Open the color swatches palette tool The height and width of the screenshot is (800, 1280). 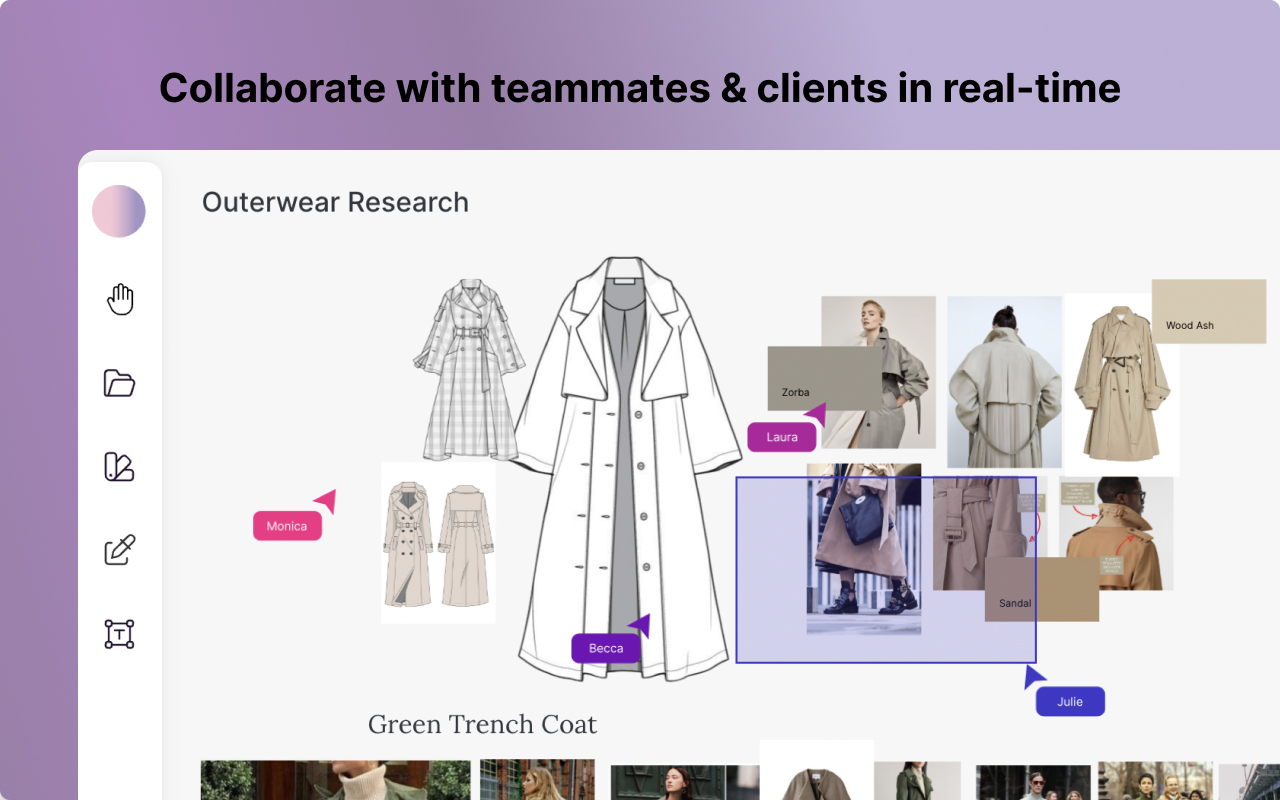click(120, 467)
